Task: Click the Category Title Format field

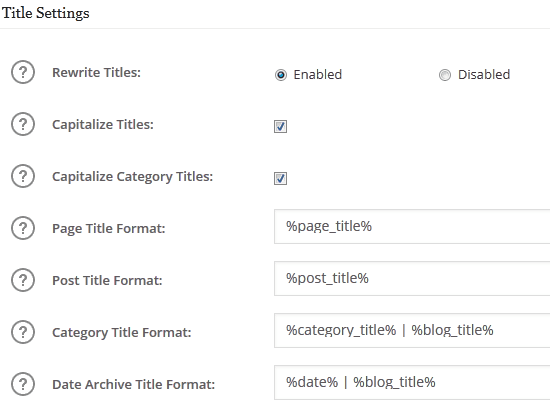Action: click(412, 330)
